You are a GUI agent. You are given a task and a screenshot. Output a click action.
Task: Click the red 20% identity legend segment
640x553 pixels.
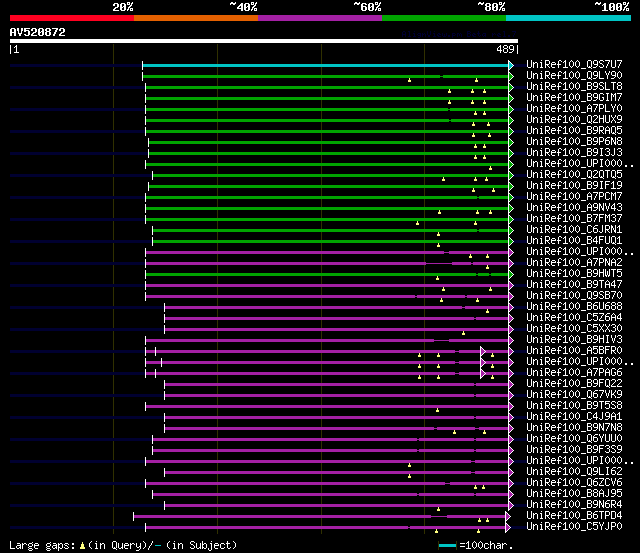point(72,18)
